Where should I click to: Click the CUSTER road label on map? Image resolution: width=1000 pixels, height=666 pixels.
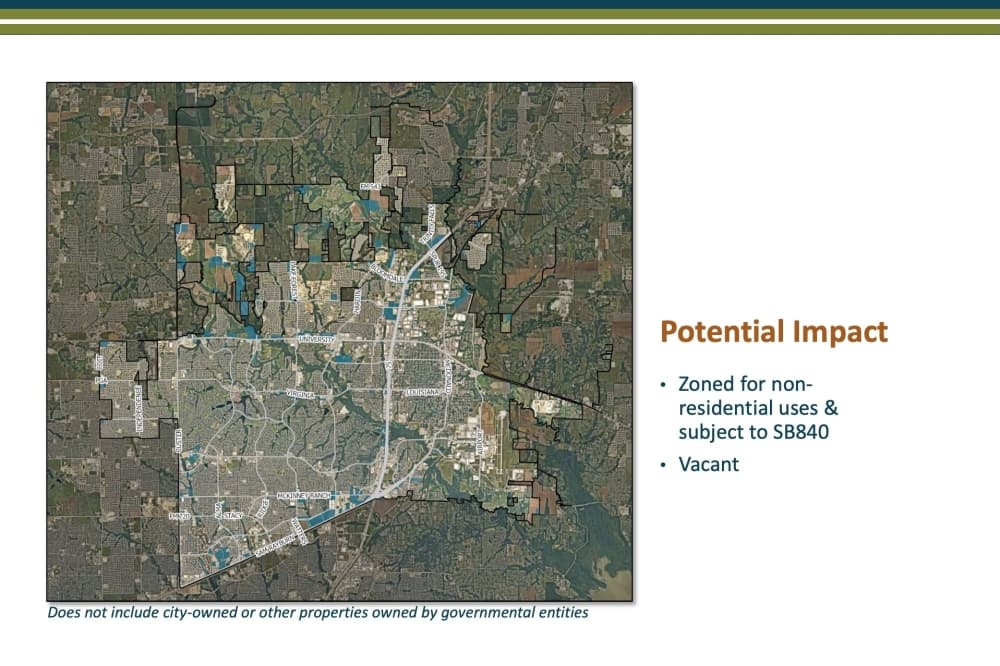[x=179, y=441]
